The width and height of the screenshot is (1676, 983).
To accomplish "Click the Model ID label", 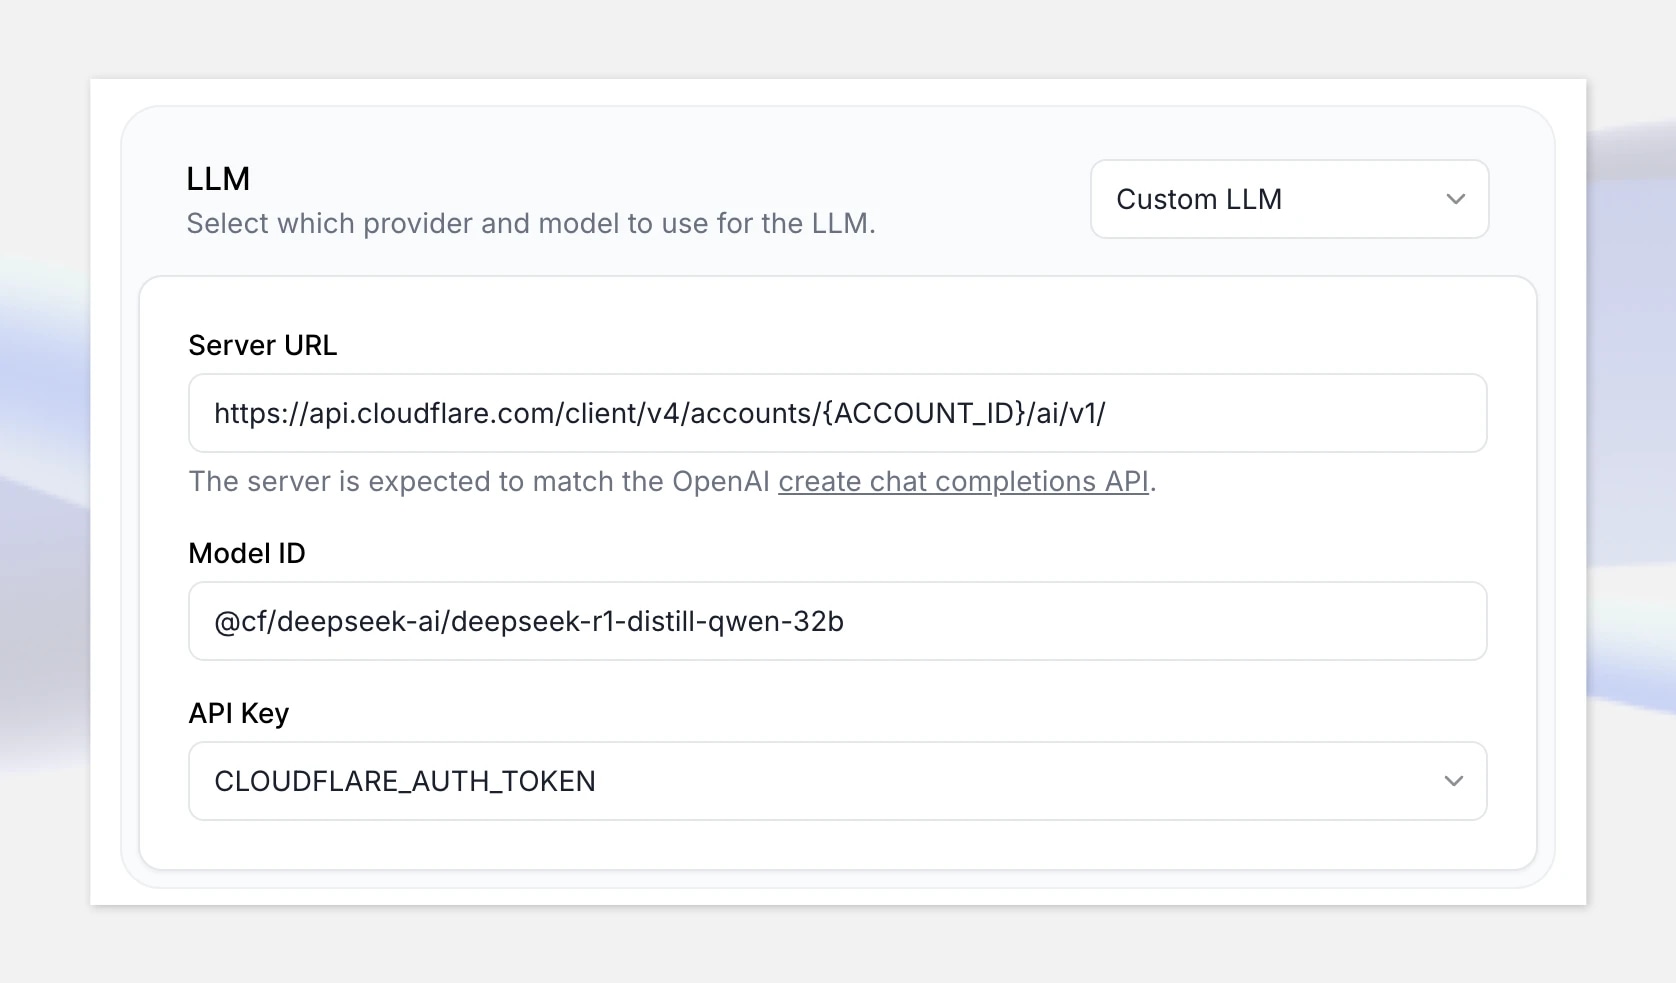I will [x=246, y=553].
